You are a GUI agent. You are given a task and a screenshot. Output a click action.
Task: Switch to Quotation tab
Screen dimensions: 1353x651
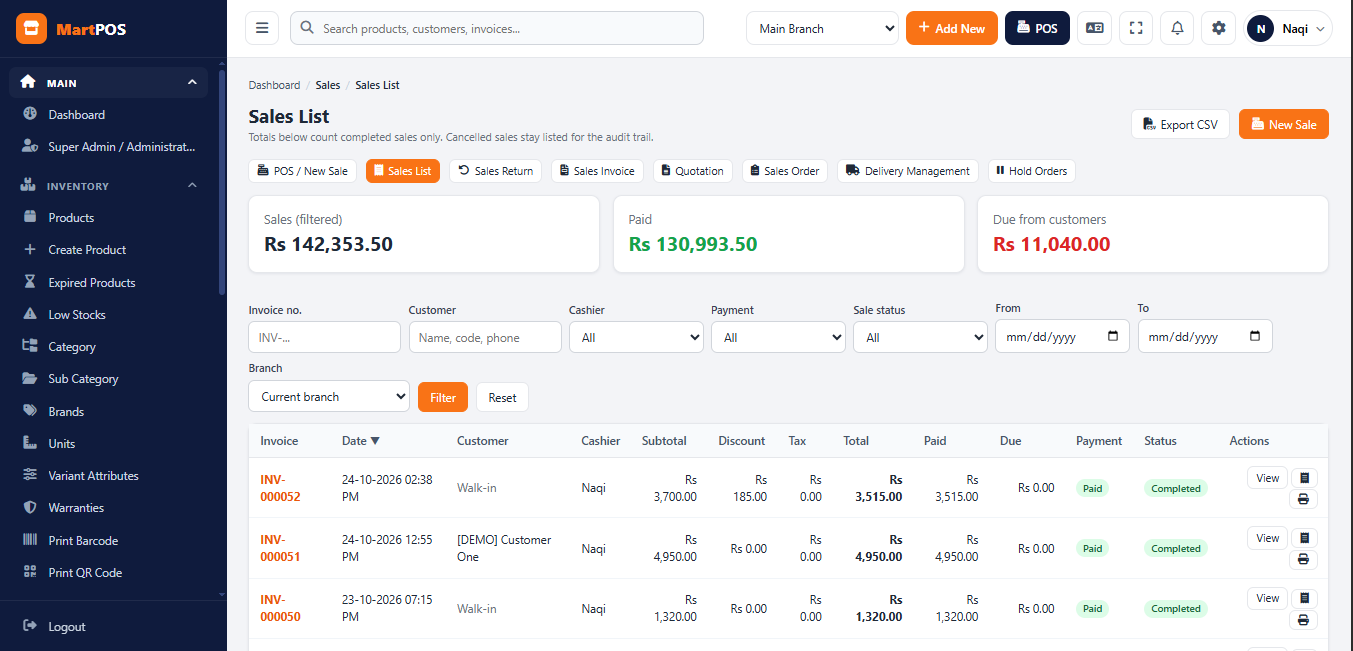(692, 171)
